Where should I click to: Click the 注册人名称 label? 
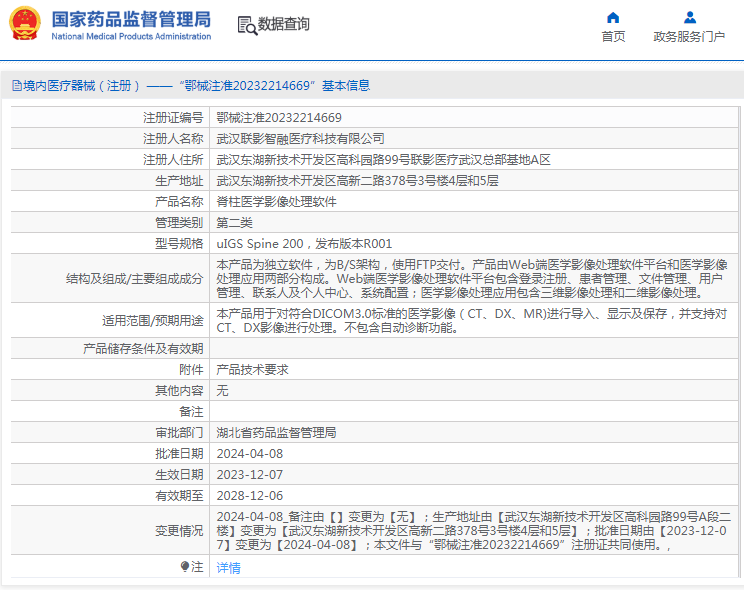pyautogui.click(x=173, y=139)
